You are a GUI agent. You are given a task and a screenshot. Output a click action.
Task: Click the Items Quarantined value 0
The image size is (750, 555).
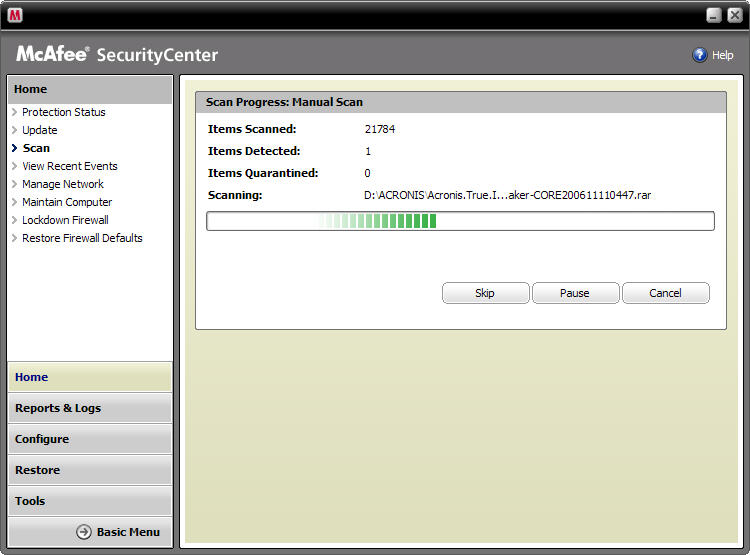pyautogui.click(x=367, y=173)
